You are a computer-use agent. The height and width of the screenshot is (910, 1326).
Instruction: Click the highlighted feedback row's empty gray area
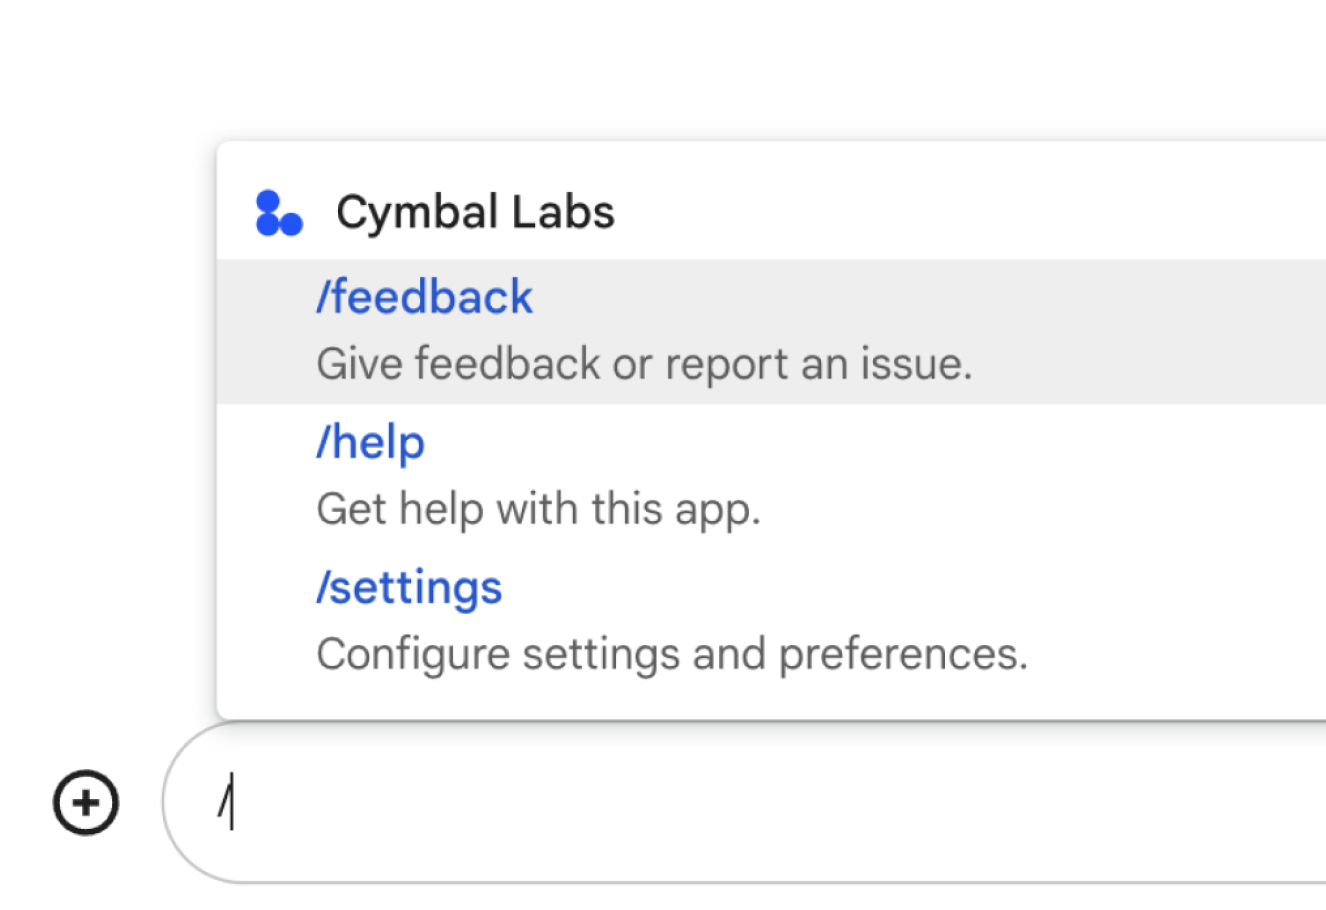[x=1150, y=331]
